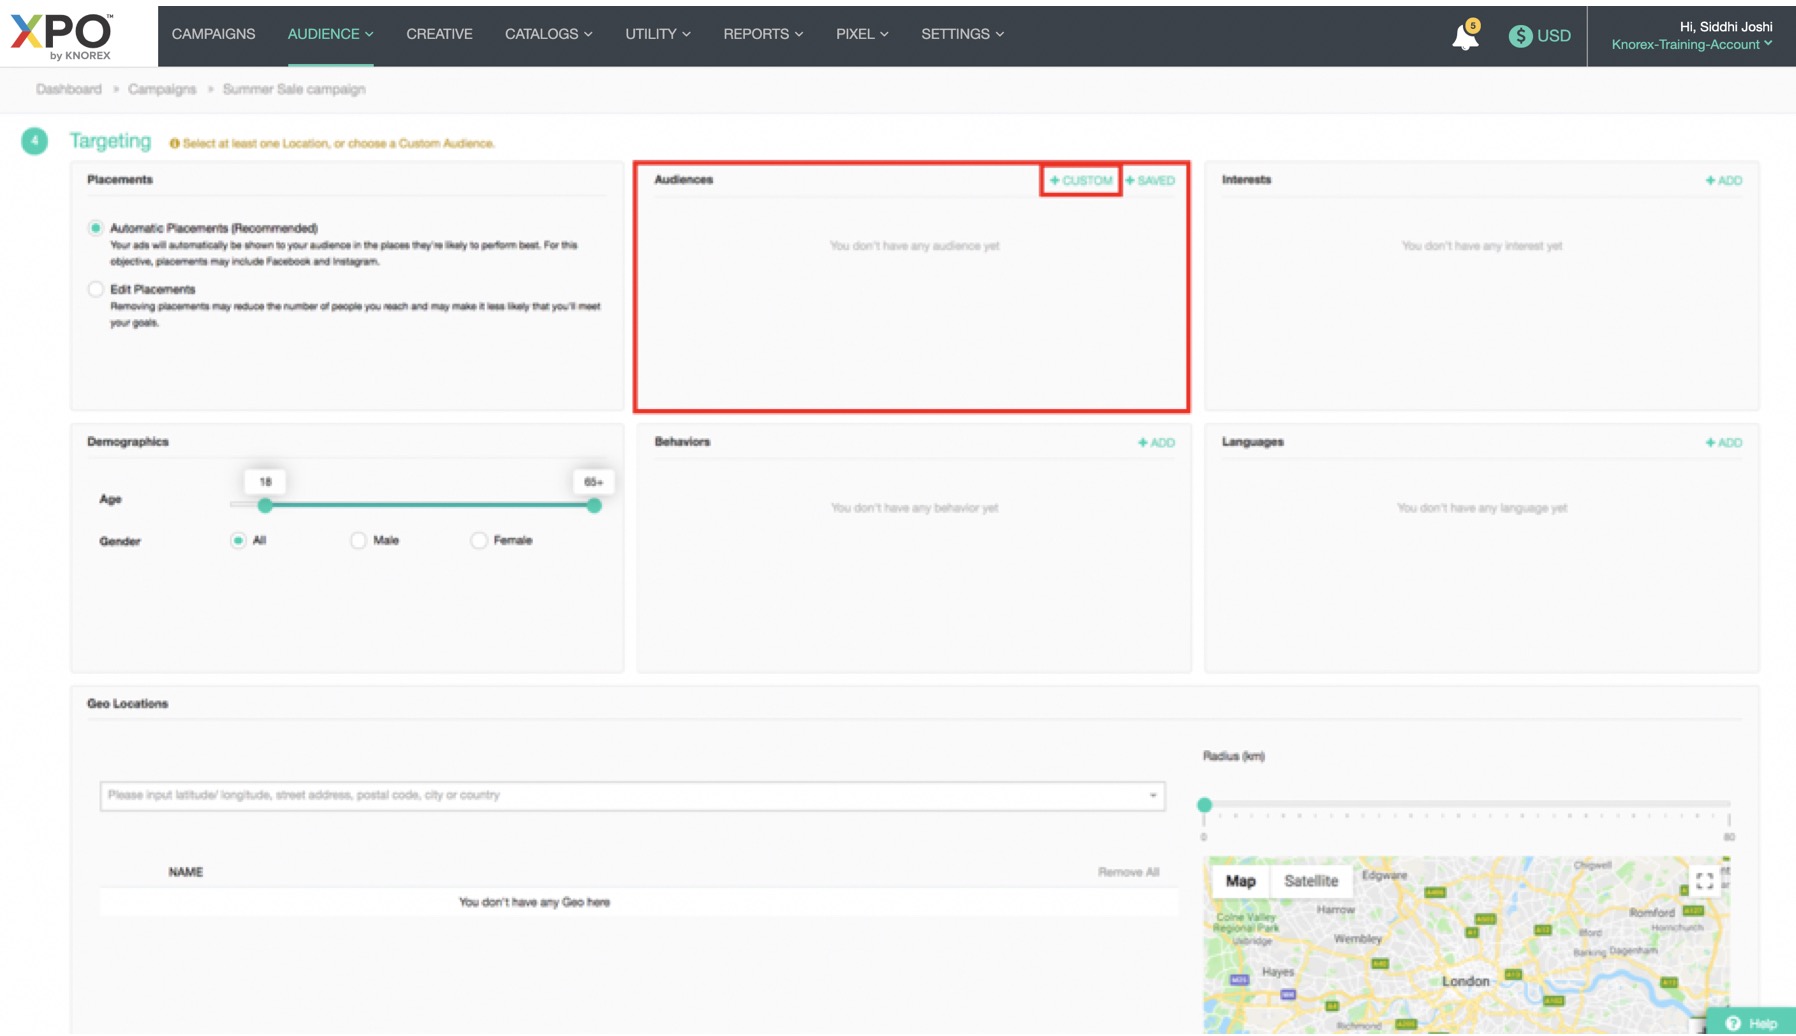Expand the Audience menu dropdown

pos(330,34)
